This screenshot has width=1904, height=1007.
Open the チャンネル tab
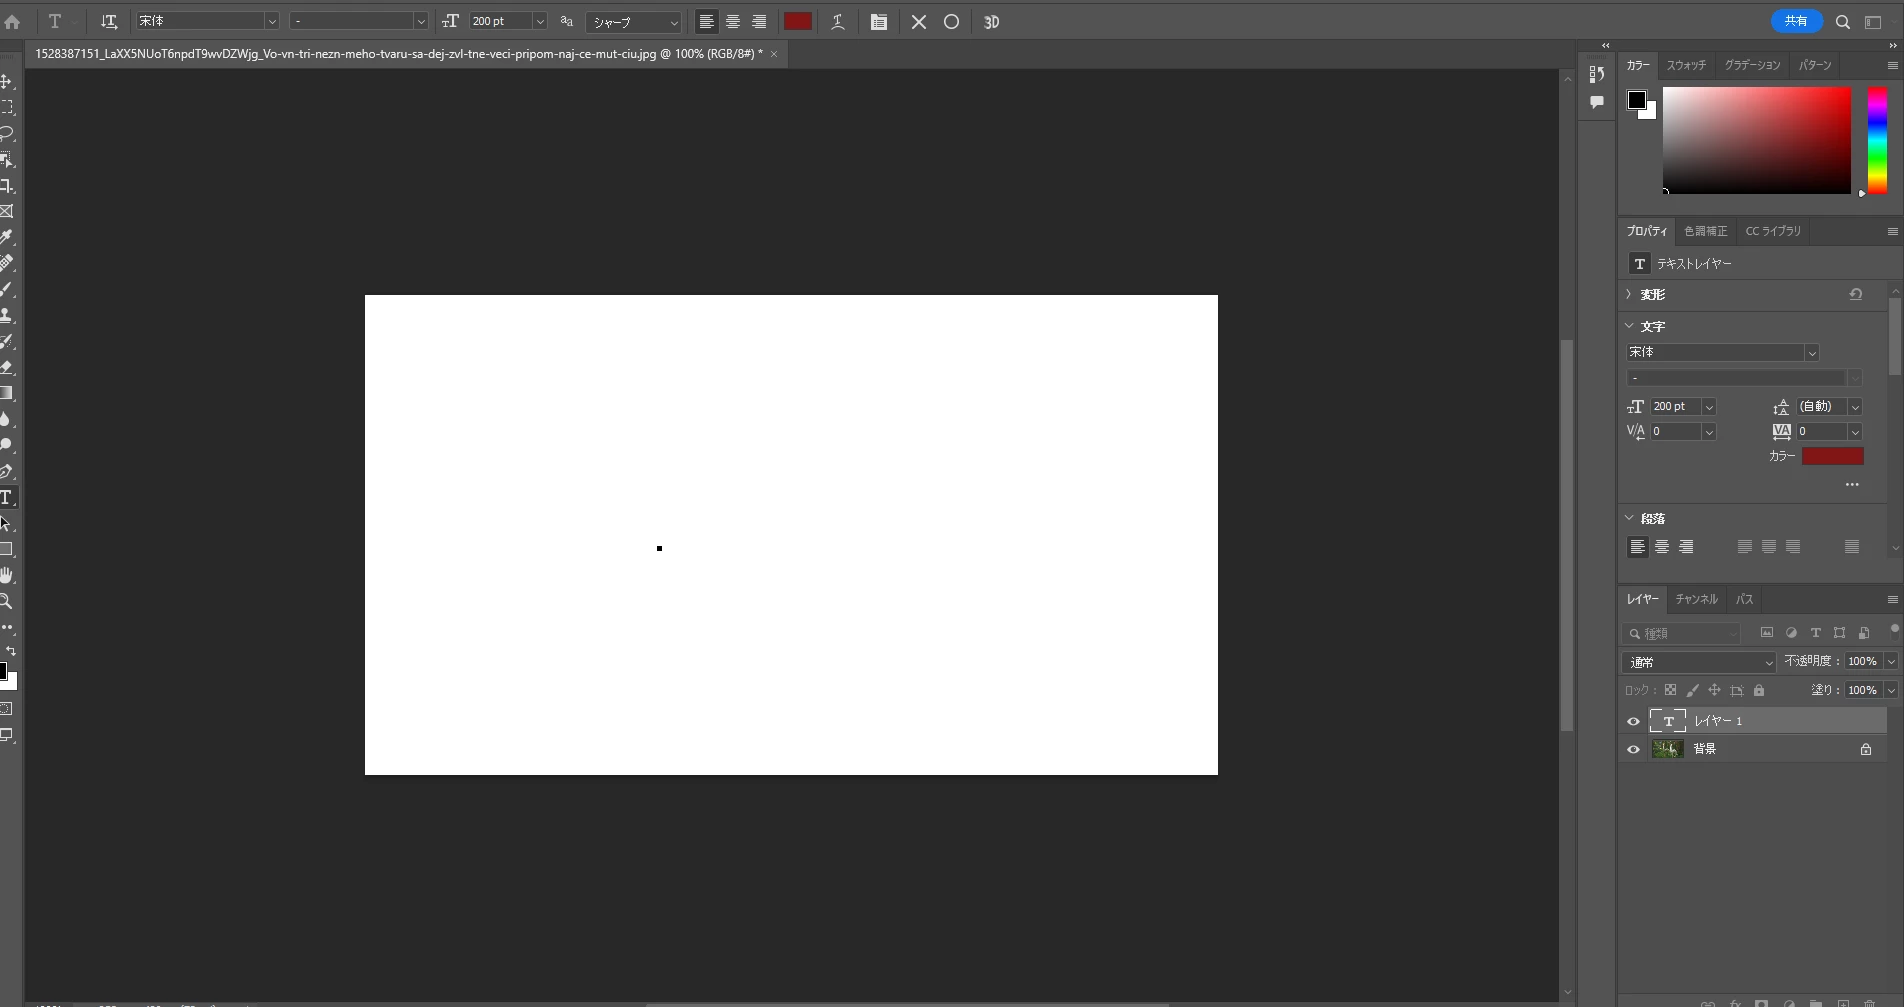point(1696,599)
